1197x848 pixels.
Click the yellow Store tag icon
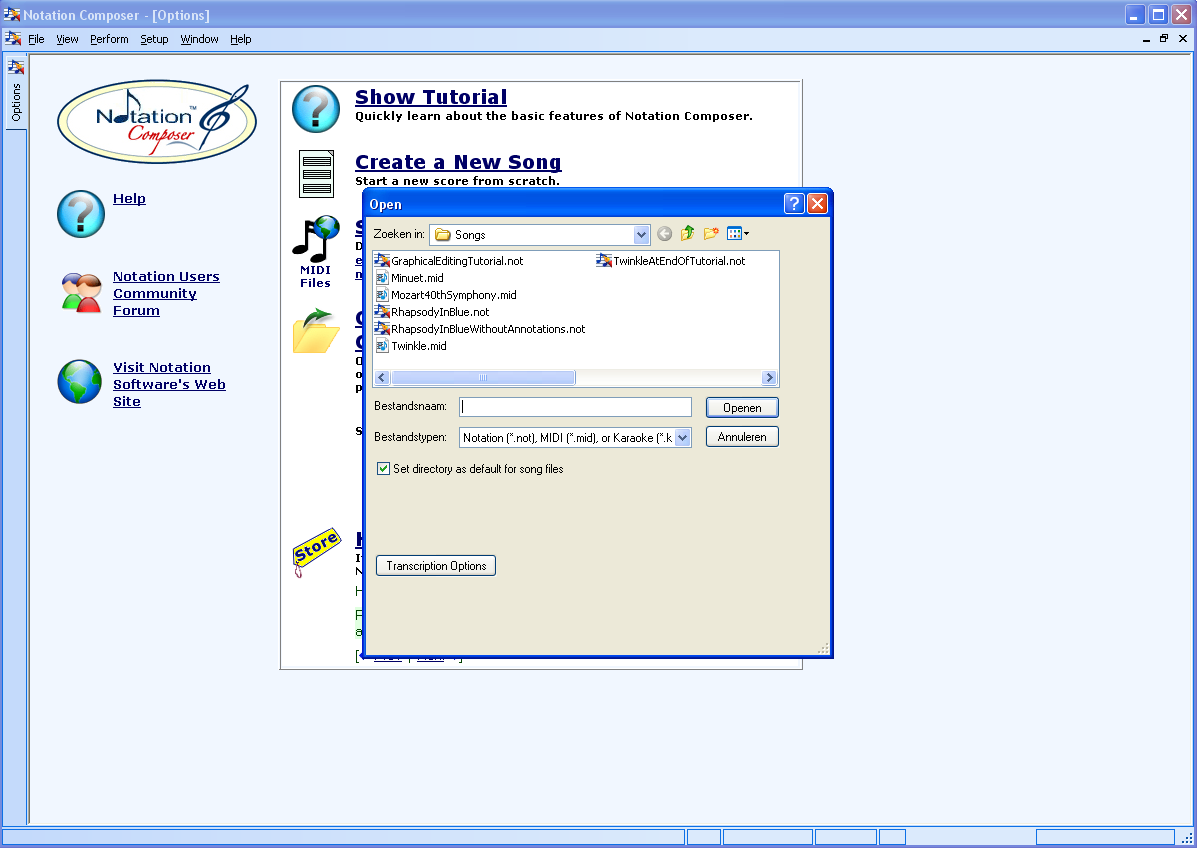[316, 552]
